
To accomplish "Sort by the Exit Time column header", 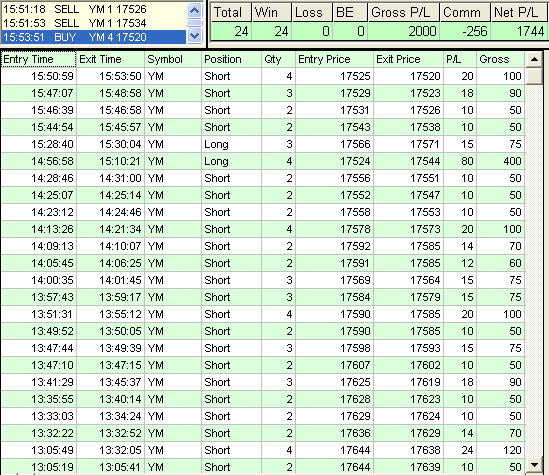I will click(110, 59).
